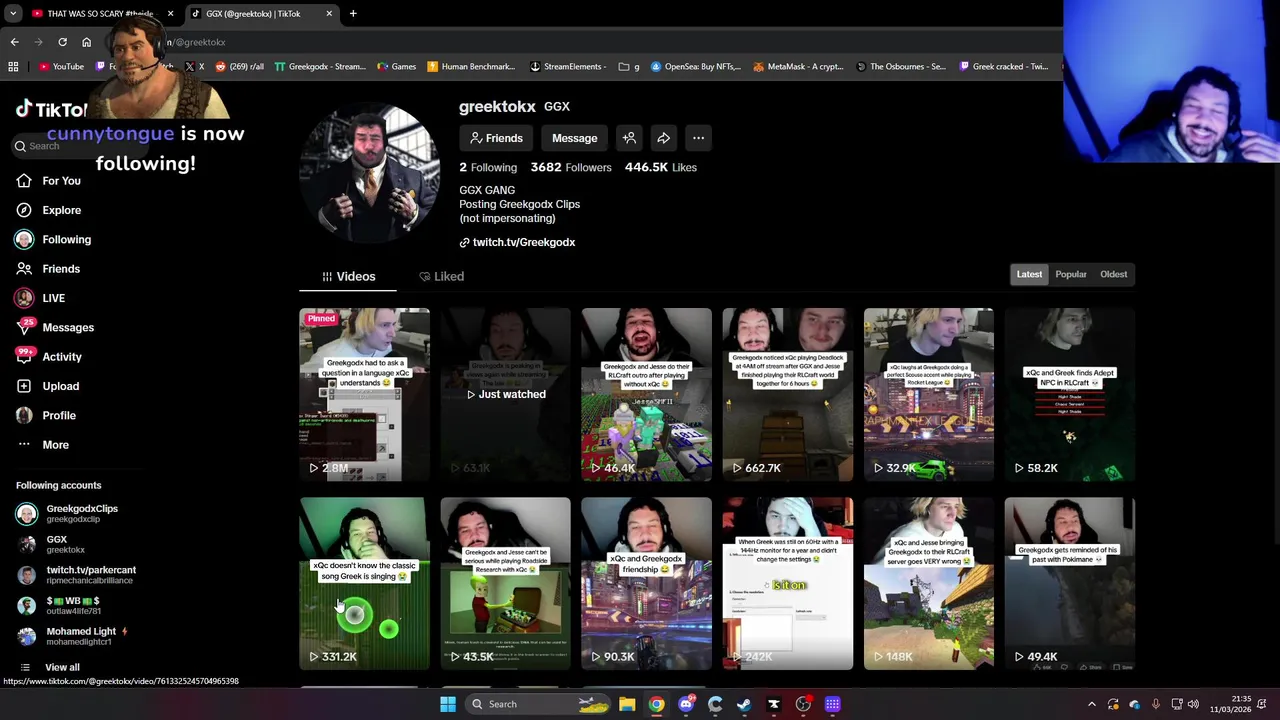Open the Windows Start menu
The width and height of the screenshot is (1280, 720).
coord(448,704)
